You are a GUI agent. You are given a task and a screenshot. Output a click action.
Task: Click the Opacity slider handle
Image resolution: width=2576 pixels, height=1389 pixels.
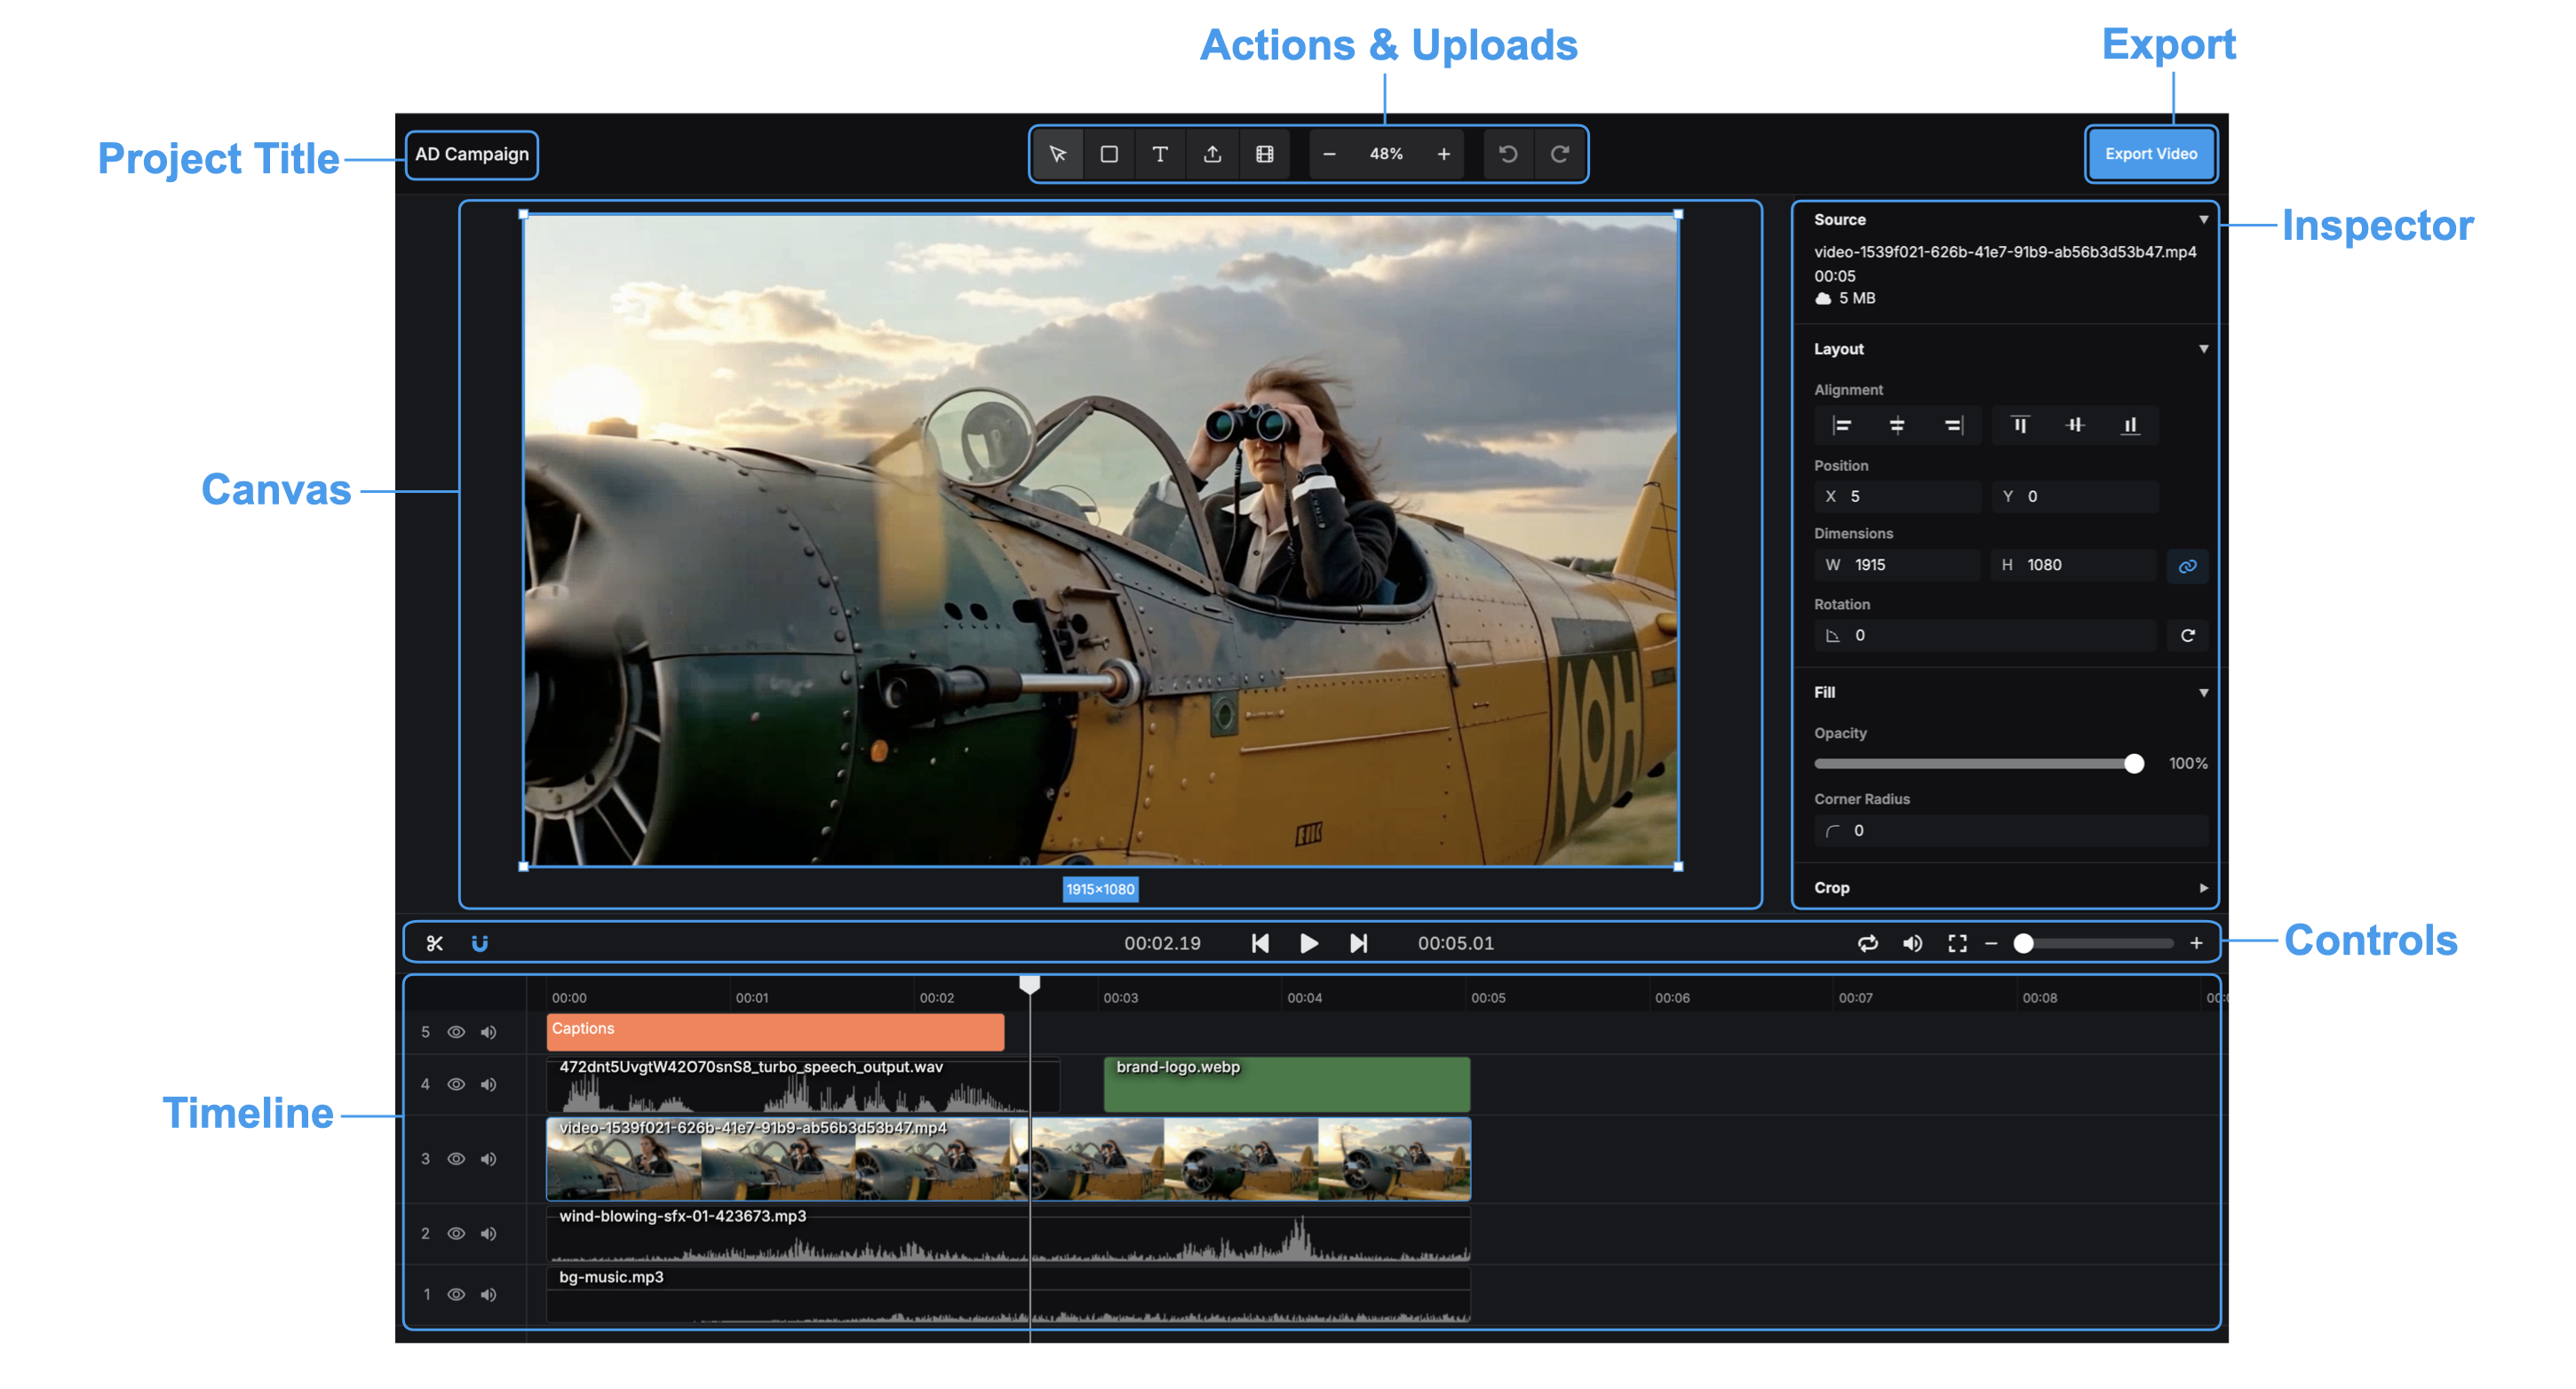[x=2133, y=764]
